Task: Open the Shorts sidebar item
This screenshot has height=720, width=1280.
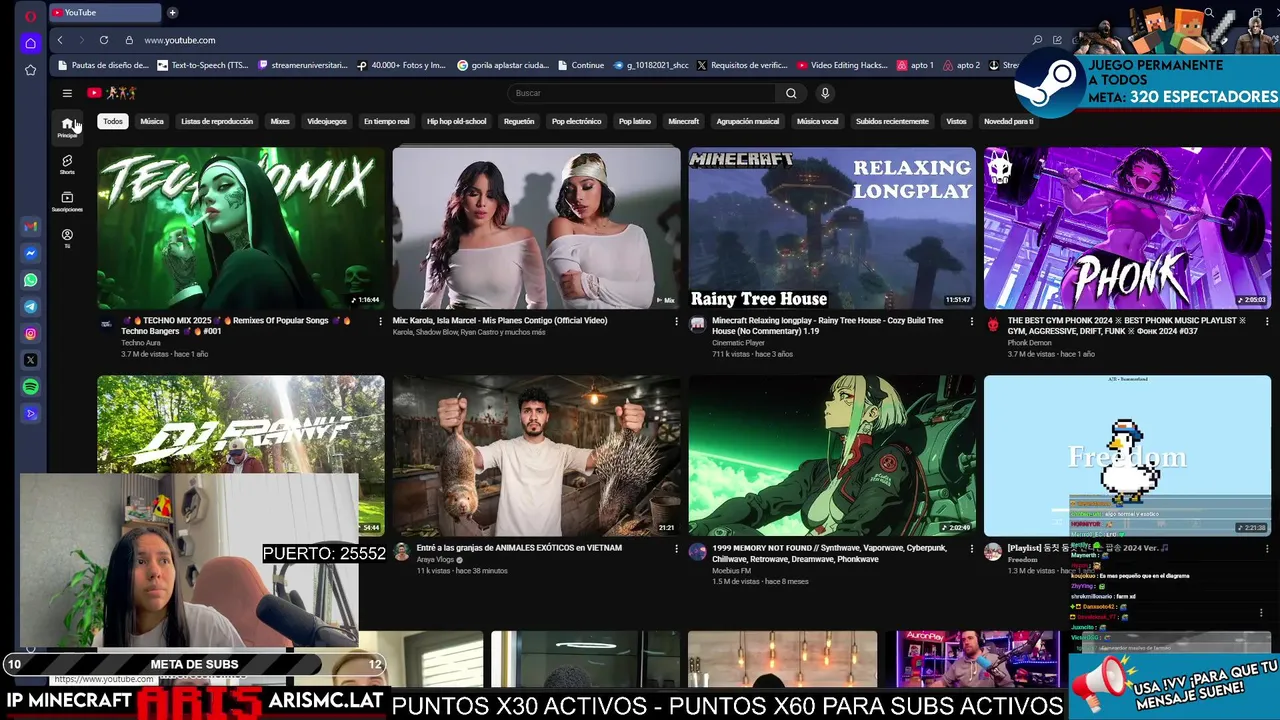Action: (67, 164)
